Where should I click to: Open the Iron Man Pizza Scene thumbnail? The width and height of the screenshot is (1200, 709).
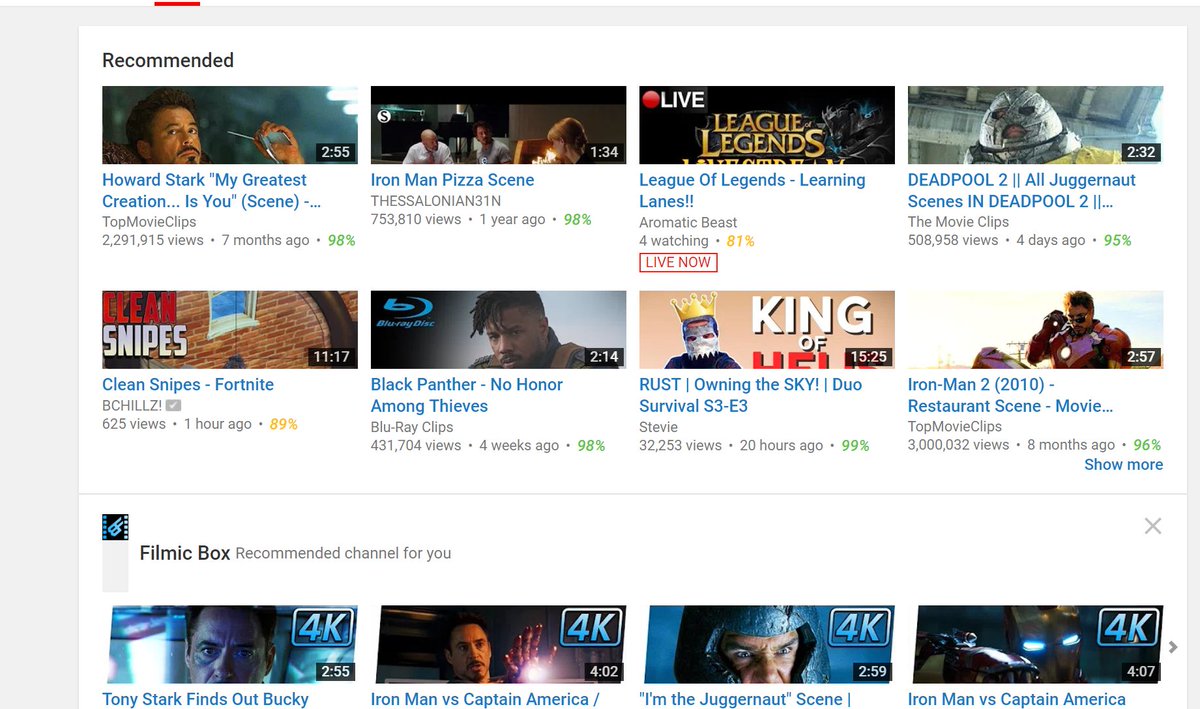498,125
